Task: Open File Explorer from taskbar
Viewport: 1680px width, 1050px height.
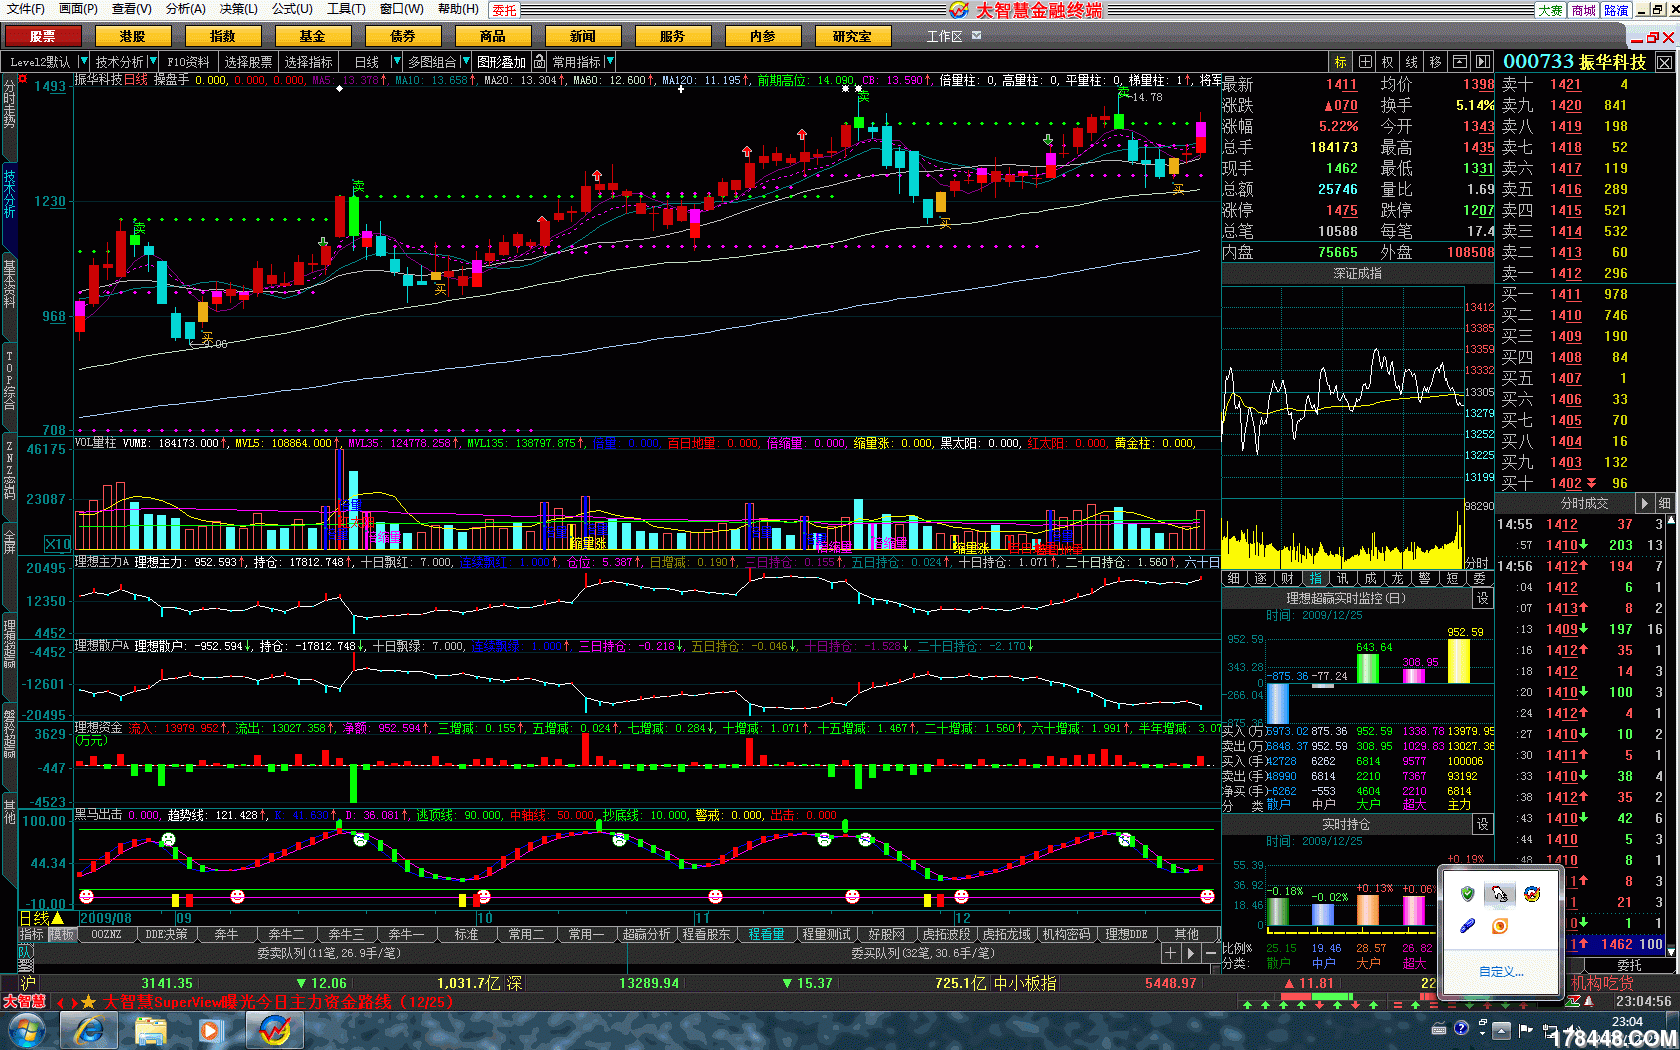Action: click(x=151, y=1030)
